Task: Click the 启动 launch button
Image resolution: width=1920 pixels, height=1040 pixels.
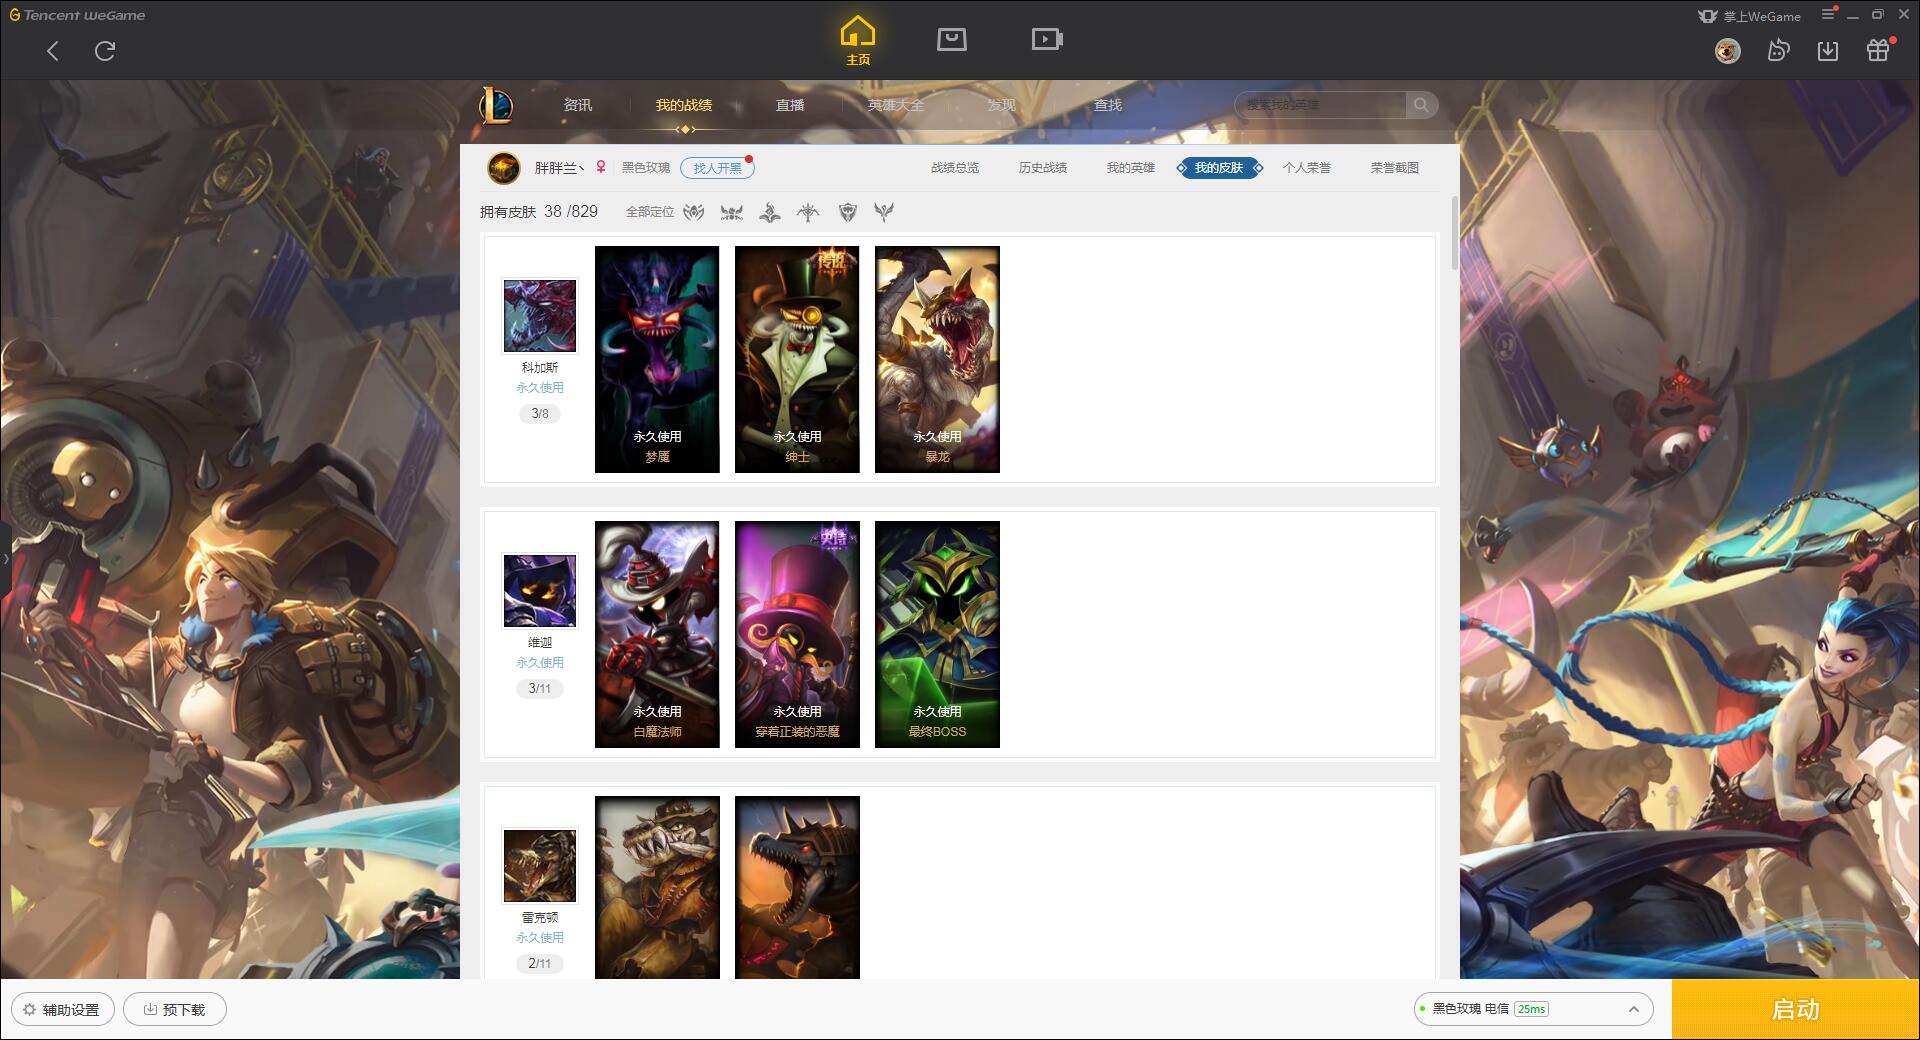Action: point(1796,1009)
